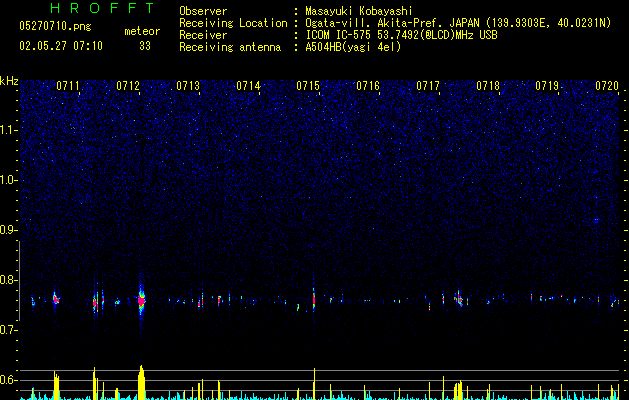Click the 0717 time marker
The width and height of the screenshot is (629, 400).
pos(428,85)
